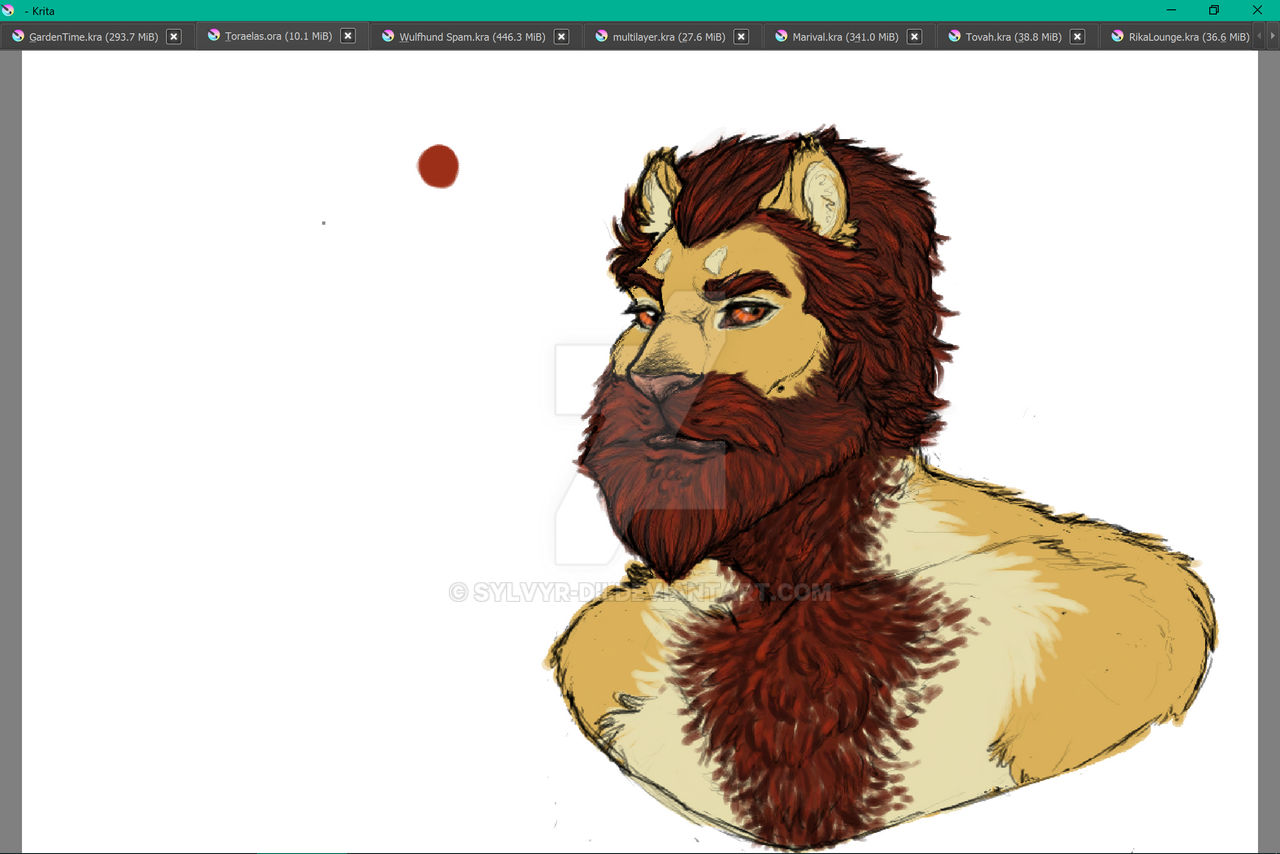Minimize the Krita window
The width and height of the screenshot is (1280, 854).
coord(1171,10)
